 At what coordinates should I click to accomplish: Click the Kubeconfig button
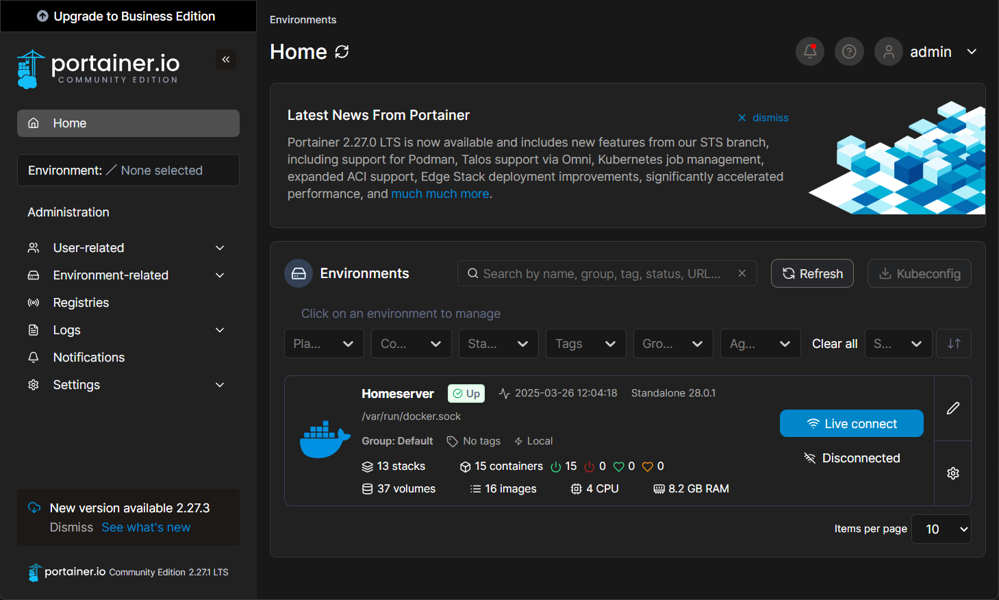tap(919, 273)
